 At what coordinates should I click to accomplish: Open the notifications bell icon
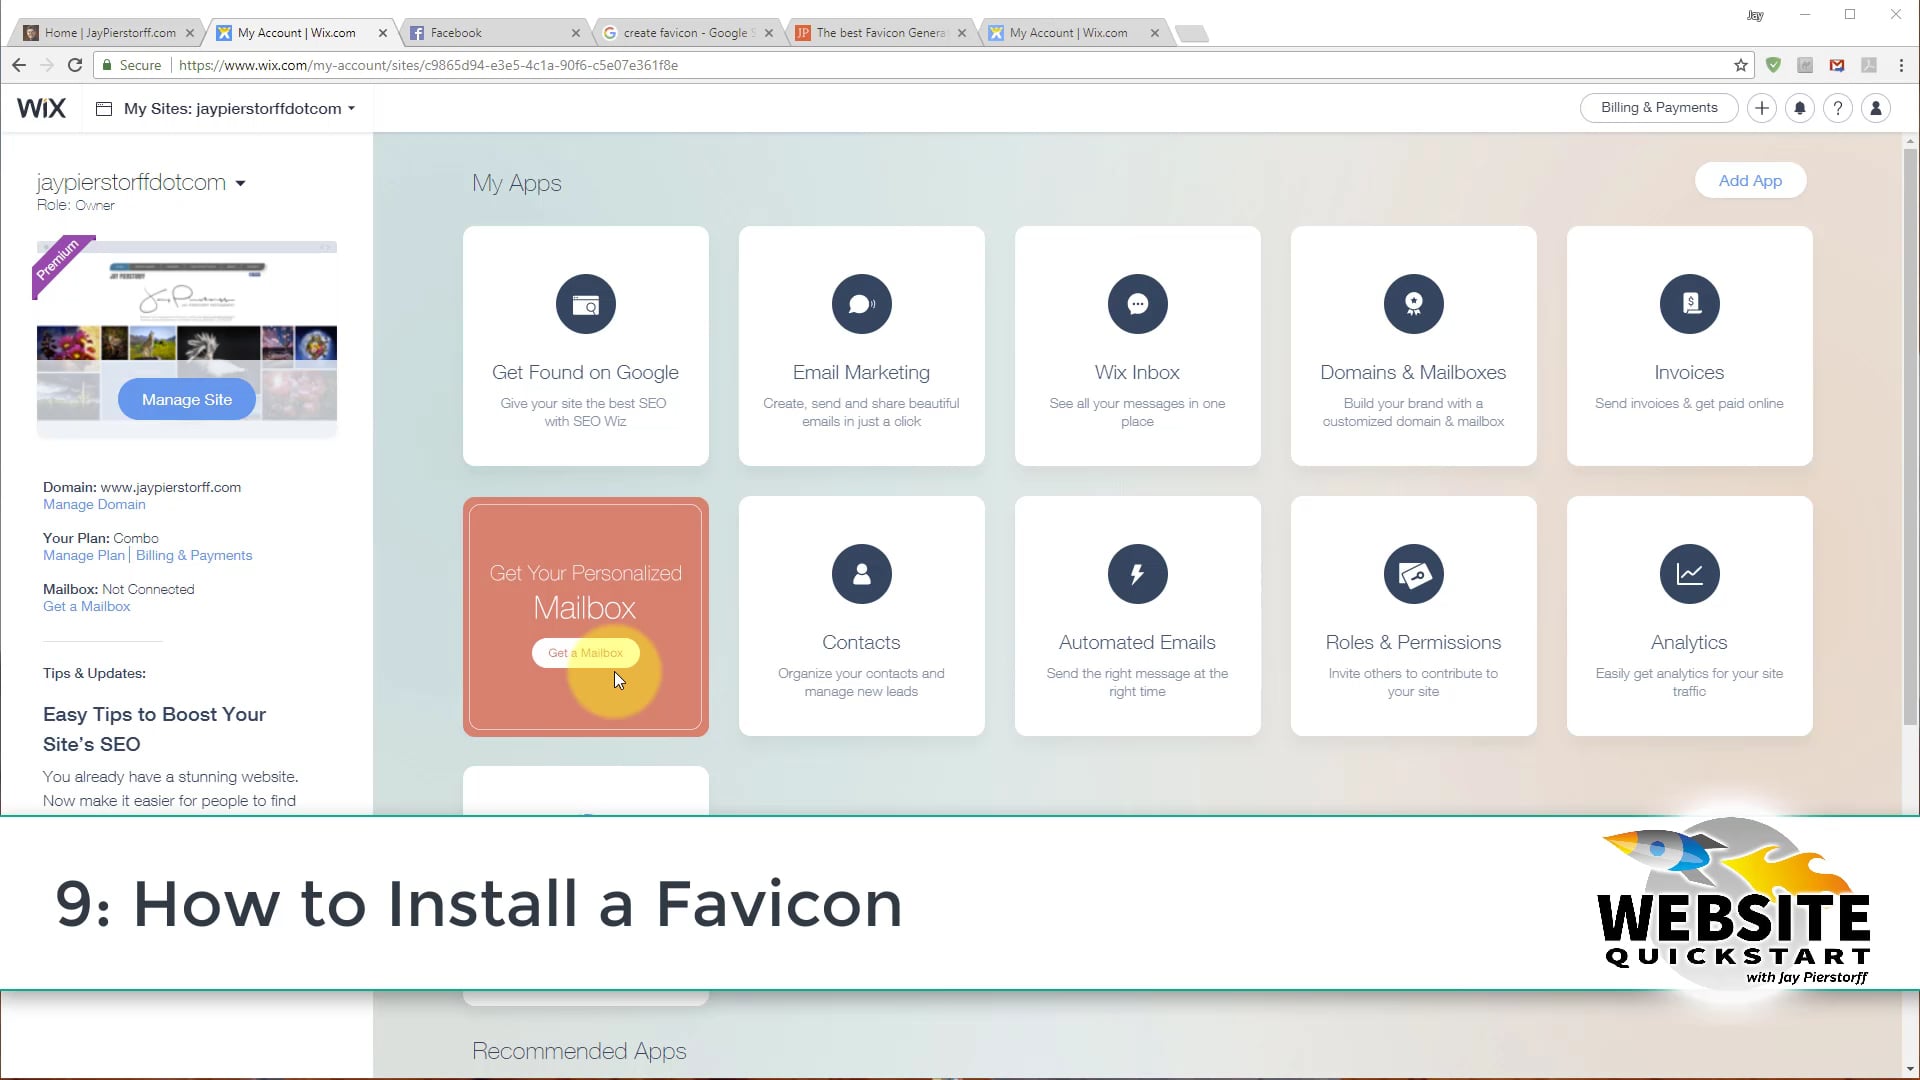click(1799, 108)
